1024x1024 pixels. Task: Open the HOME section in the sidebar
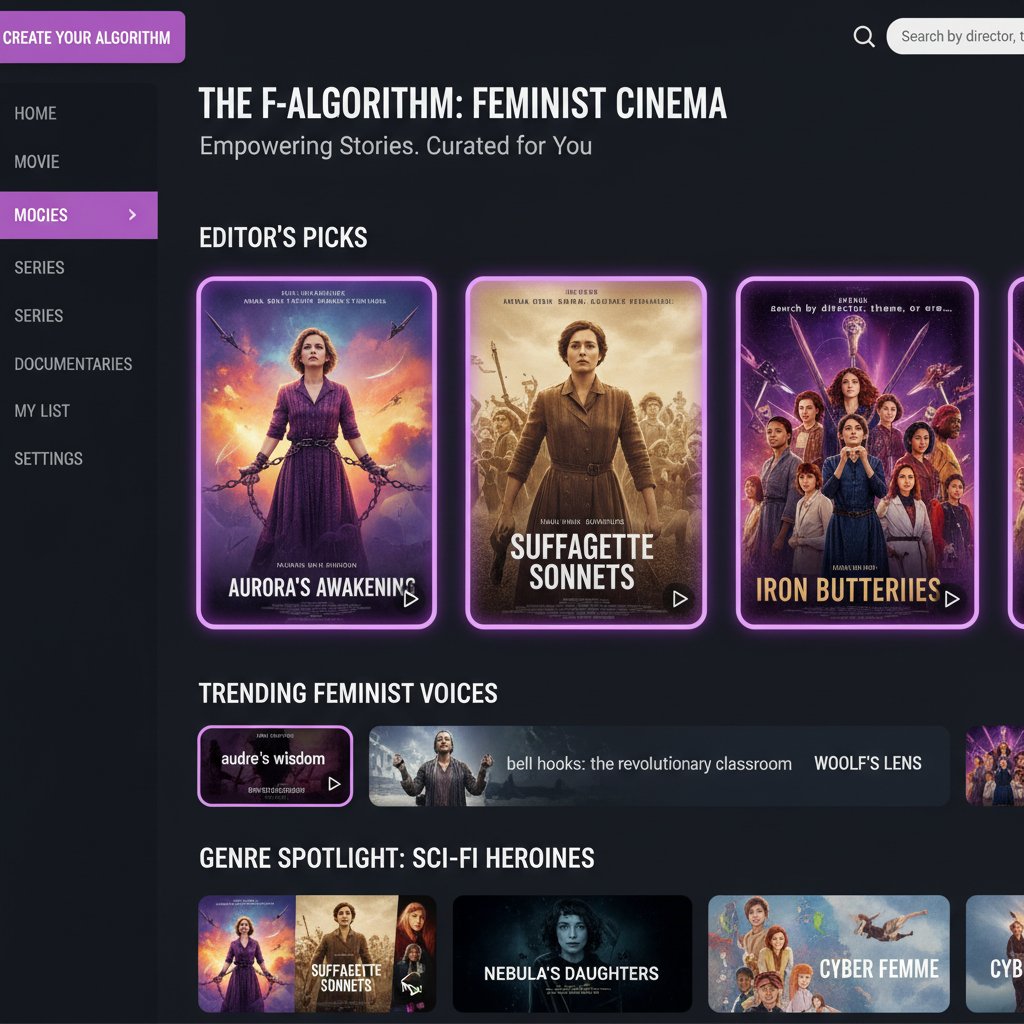[35, 113]
